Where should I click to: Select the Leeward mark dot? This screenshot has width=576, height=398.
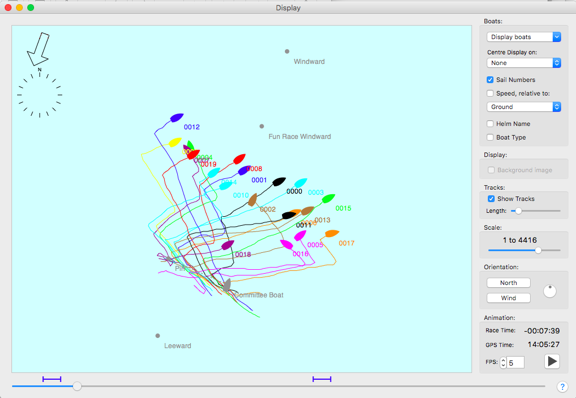click(x=158, y=336)
